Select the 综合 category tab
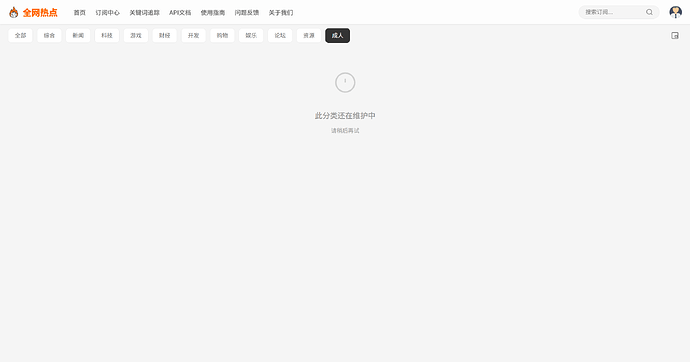Screen dimensions: 690x362 (x=49, y=36)
